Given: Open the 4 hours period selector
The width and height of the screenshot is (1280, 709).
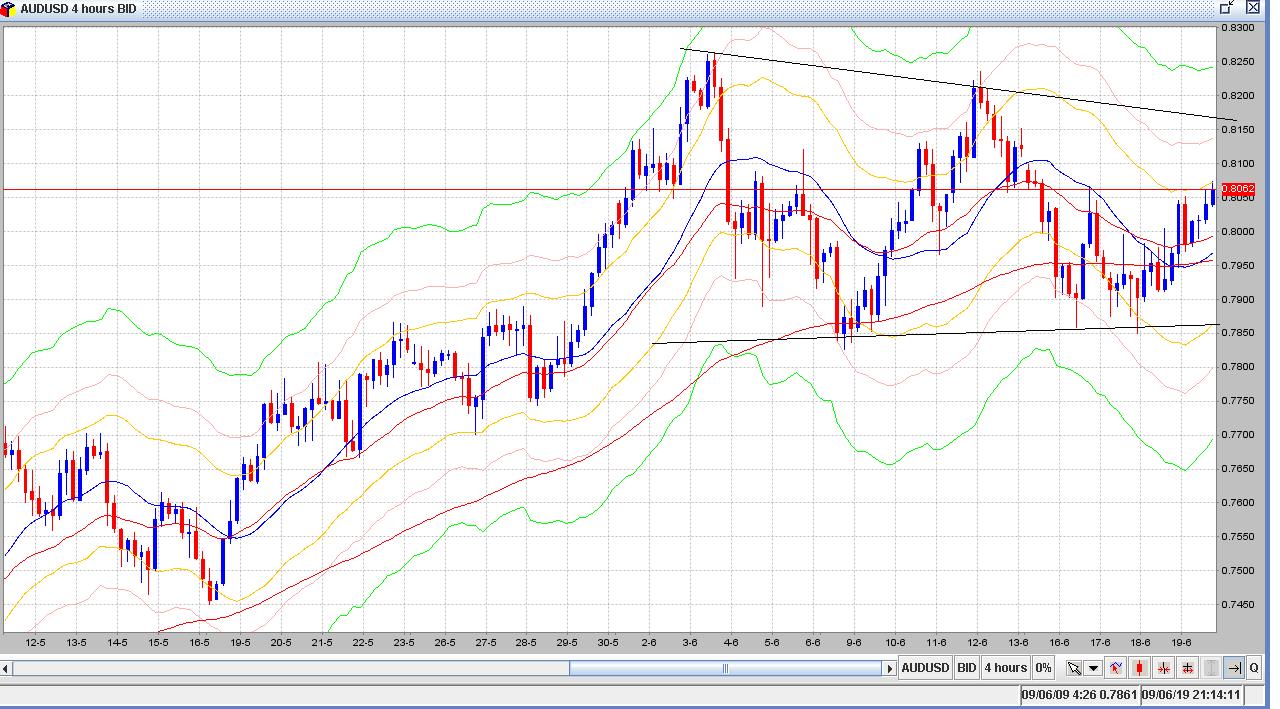Looking at the screenshot, I should pyautogui.click(x=1005, y=668).
